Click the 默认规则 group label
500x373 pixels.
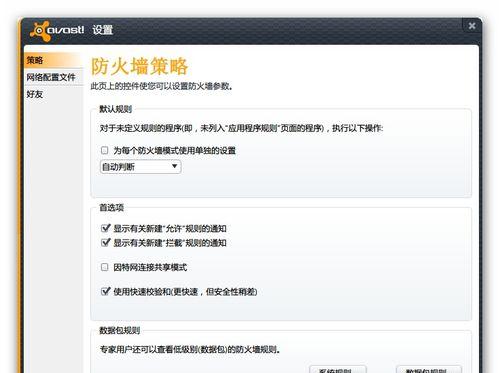115,109
